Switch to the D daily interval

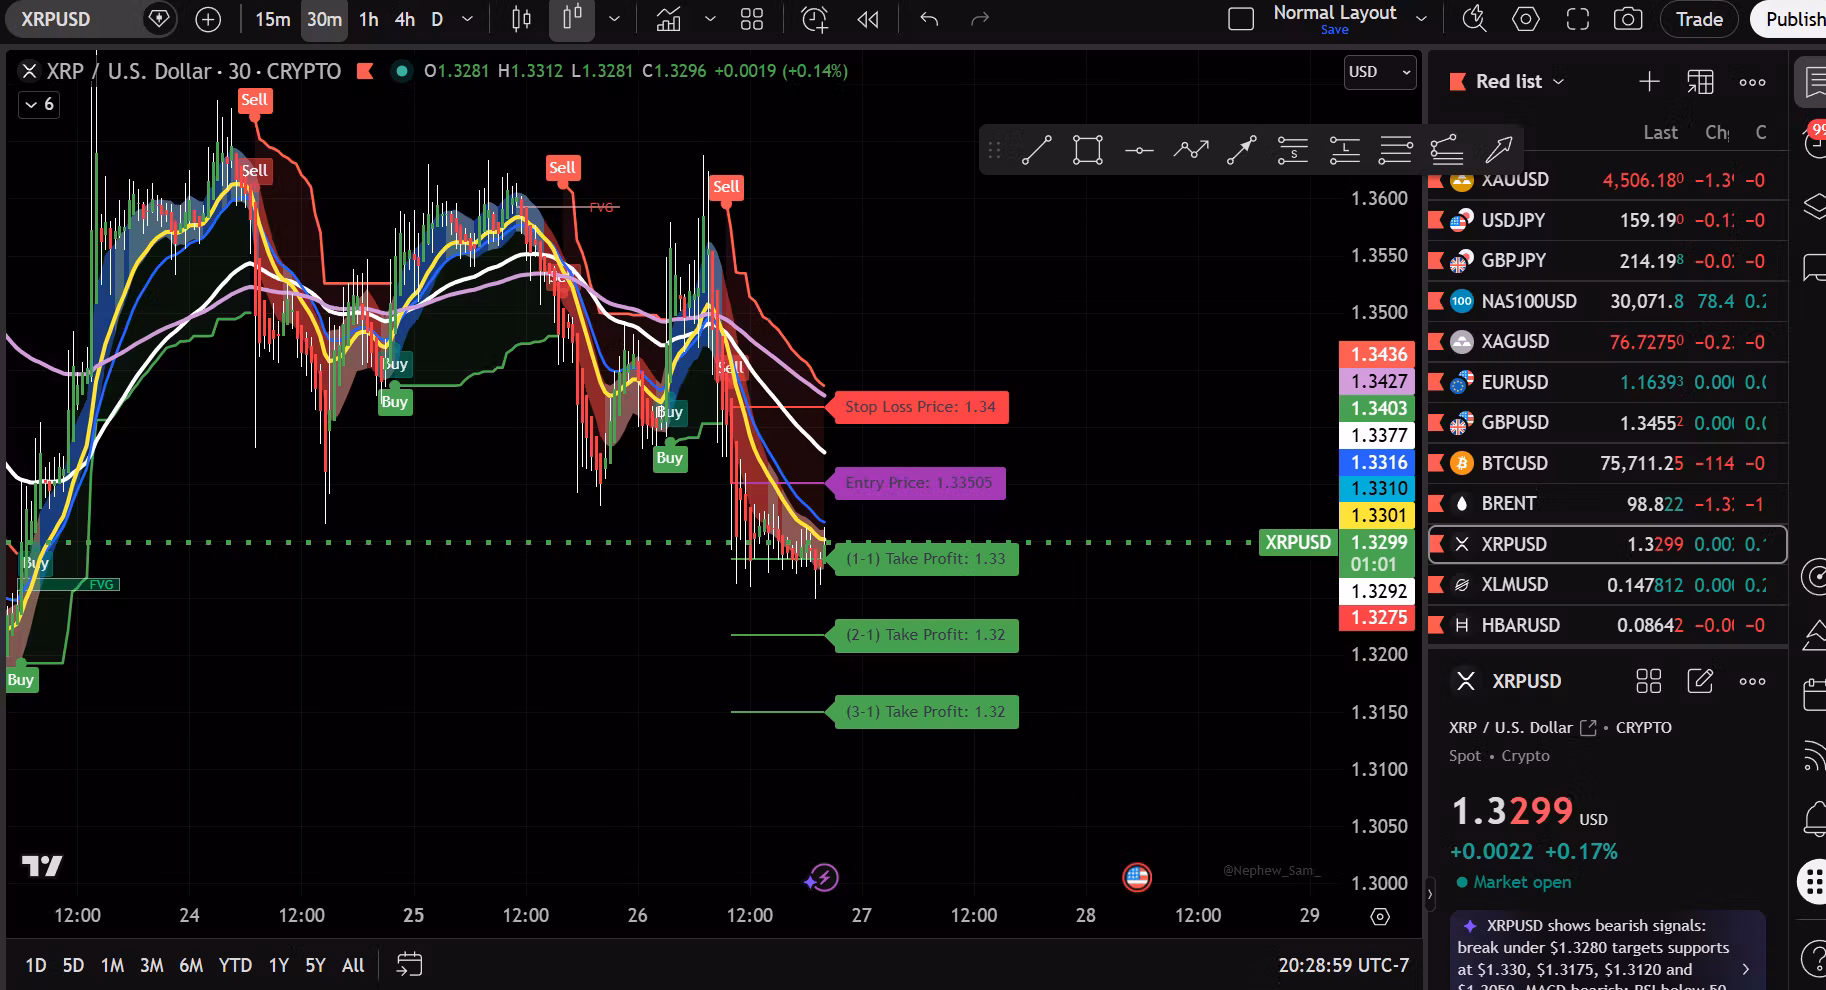(x=437, y=19)
